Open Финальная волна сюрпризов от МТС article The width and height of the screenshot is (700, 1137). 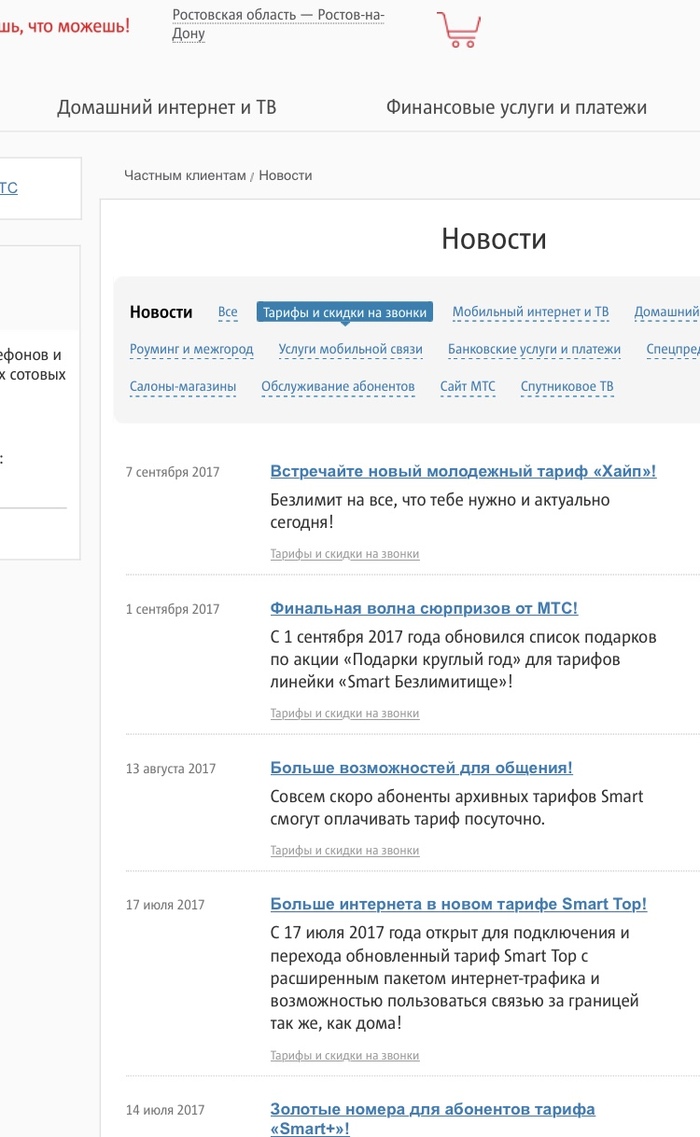coord(424,608)
